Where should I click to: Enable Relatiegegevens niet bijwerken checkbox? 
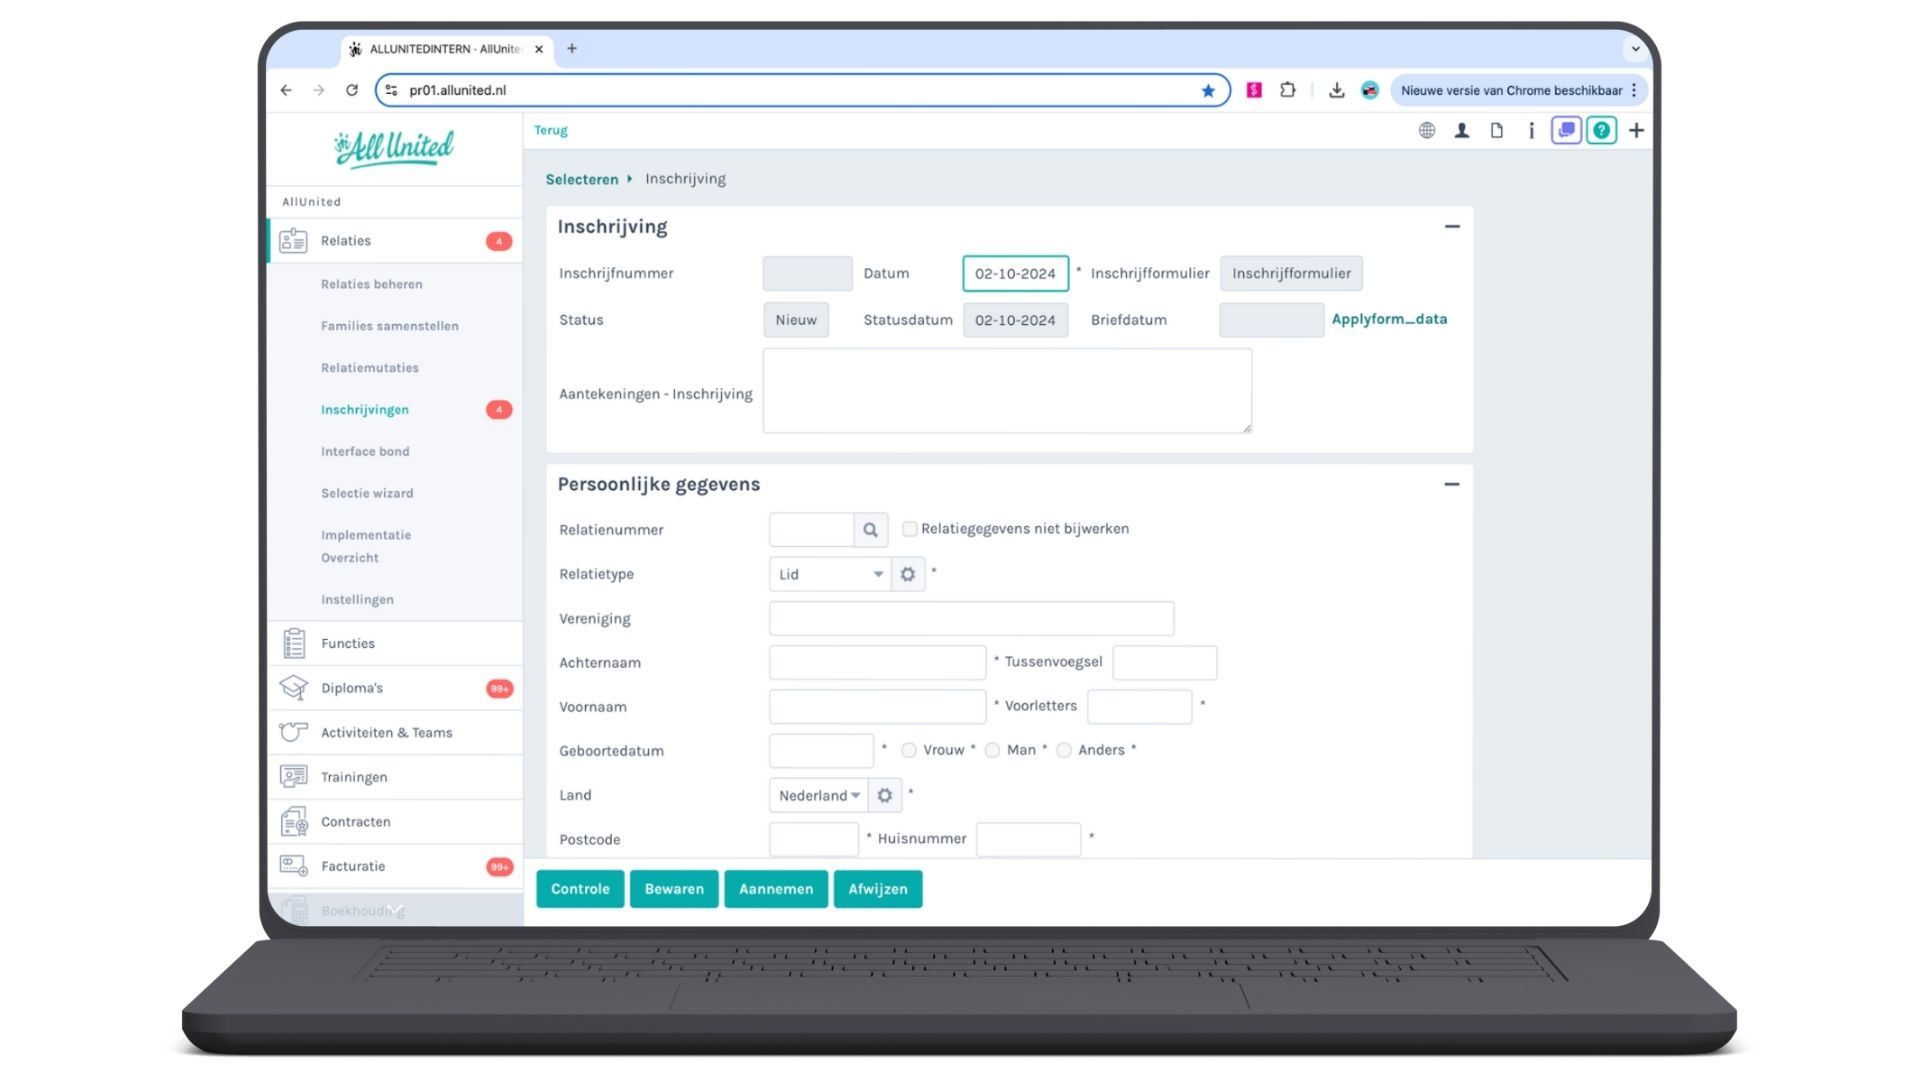910,529
